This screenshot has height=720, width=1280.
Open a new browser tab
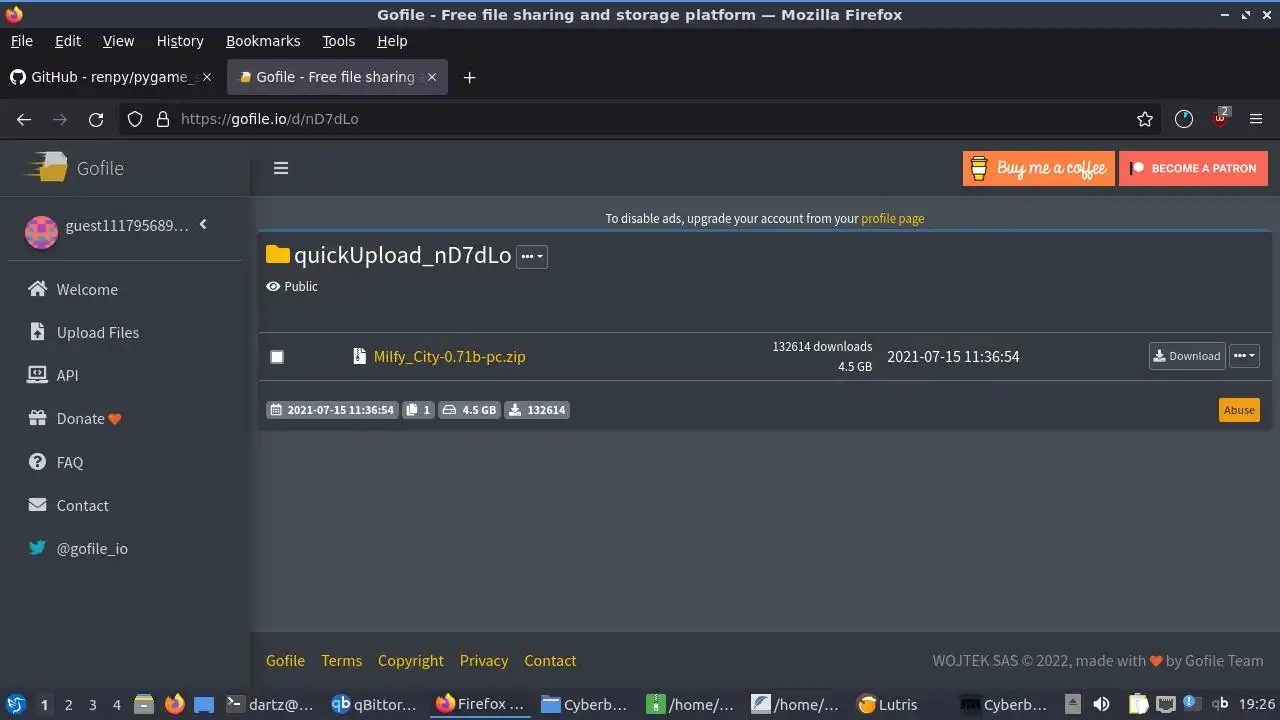pyautogui.click(x=469, y=77)
